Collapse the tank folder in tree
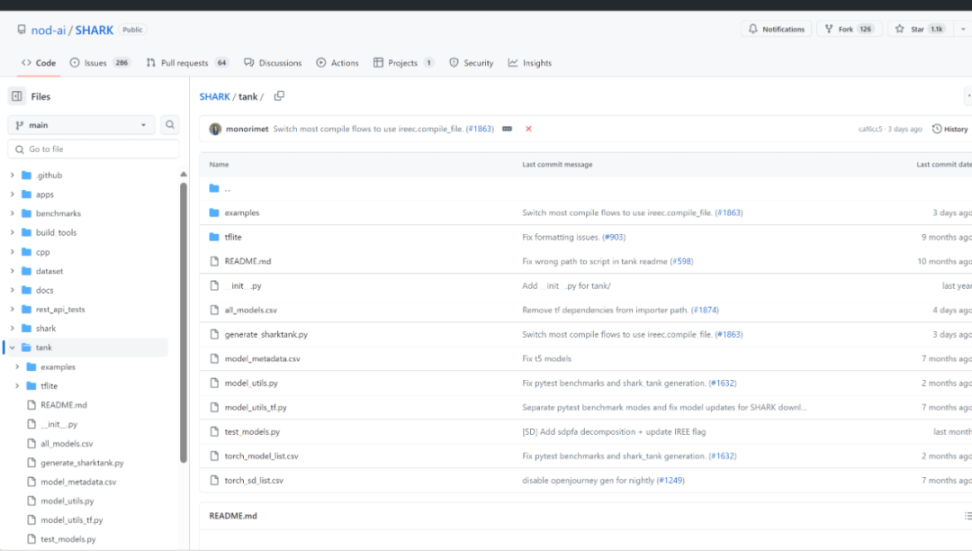The height and width of the screenshot is (551, 972). pyautogui.click(x=13, y=347)
